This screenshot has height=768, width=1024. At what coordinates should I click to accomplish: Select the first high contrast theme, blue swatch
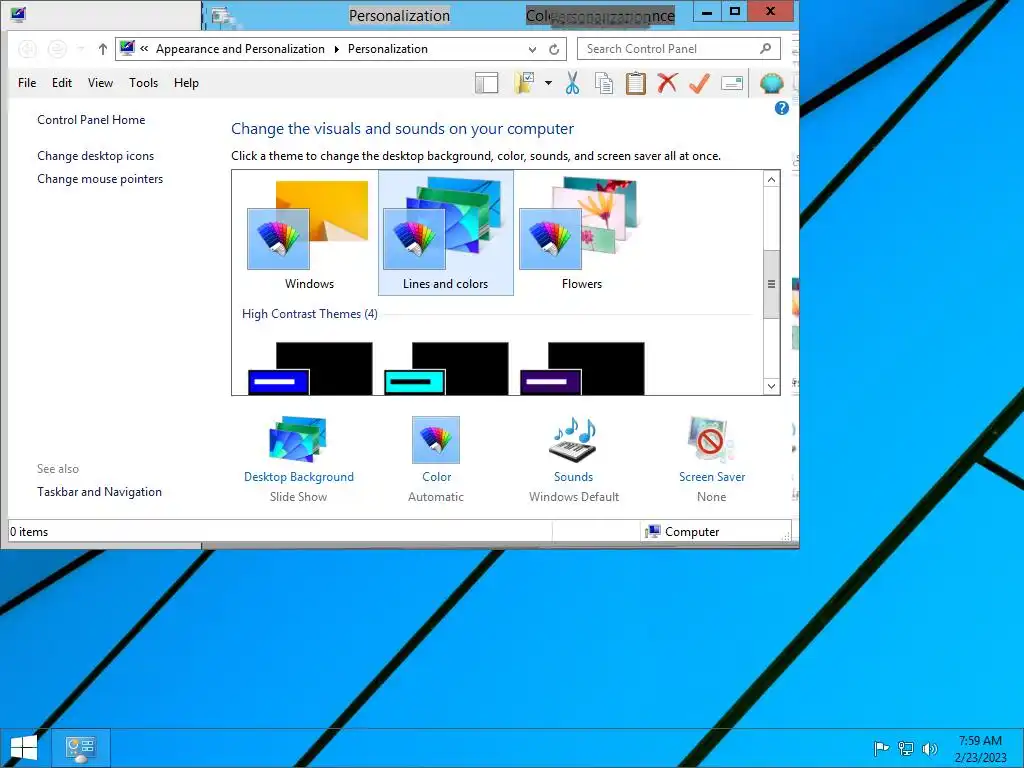coord(310,368)
